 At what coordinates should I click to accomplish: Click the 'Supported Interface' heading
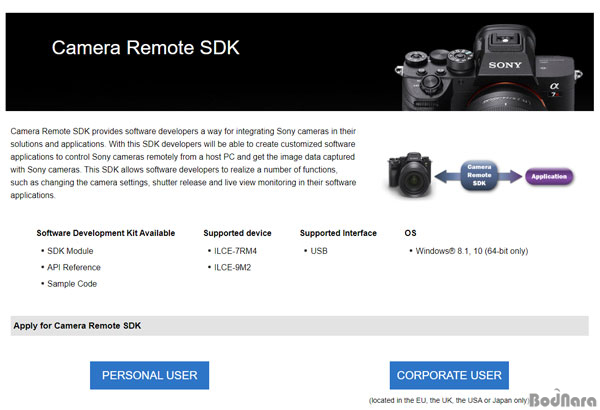(x=338, y=233)
